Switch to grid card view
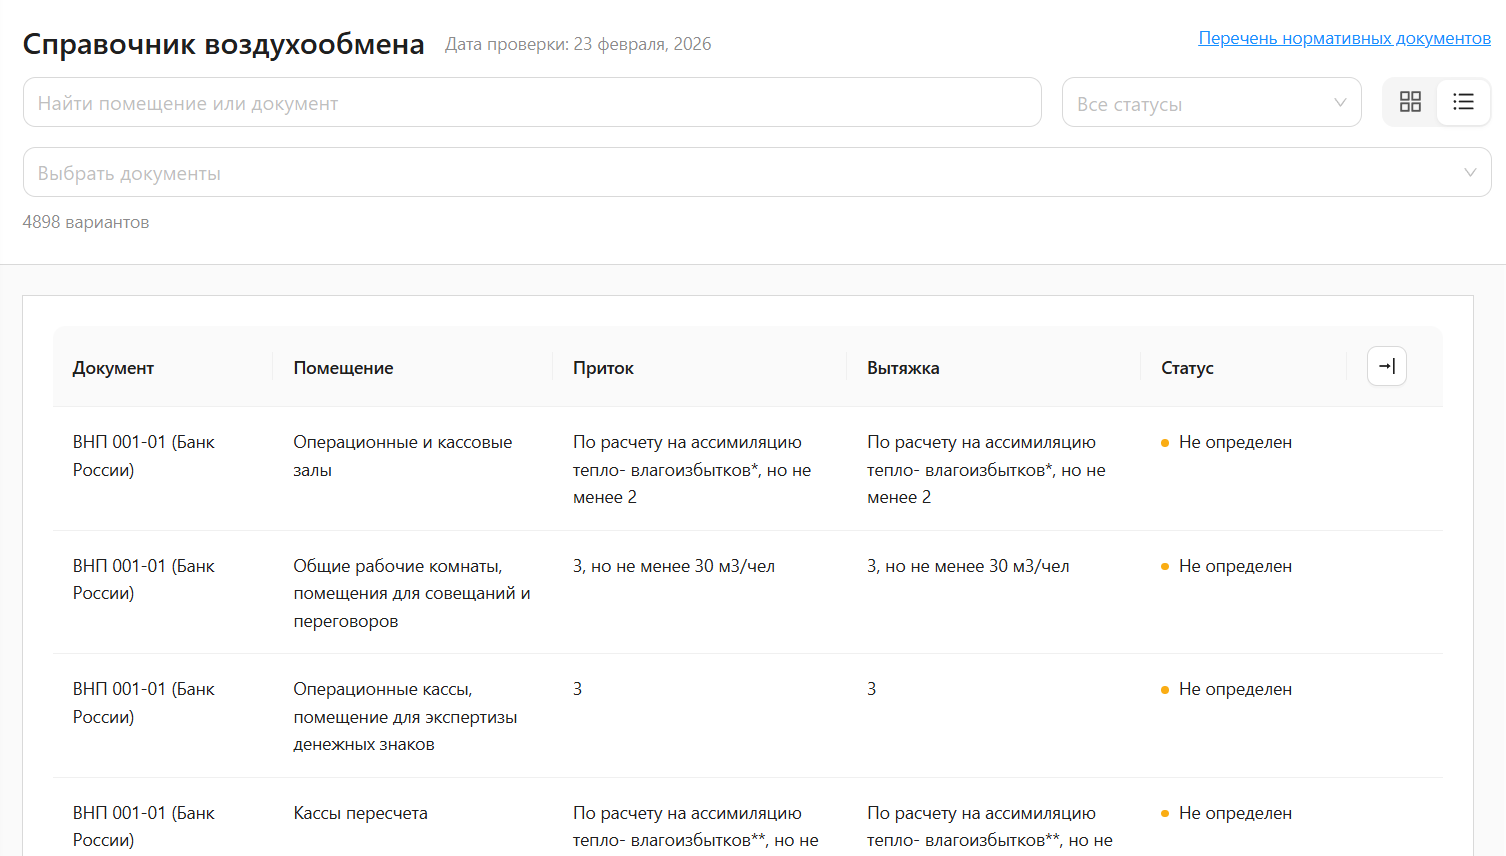This screenshot has height=856, width=1506. (1410, 102)
